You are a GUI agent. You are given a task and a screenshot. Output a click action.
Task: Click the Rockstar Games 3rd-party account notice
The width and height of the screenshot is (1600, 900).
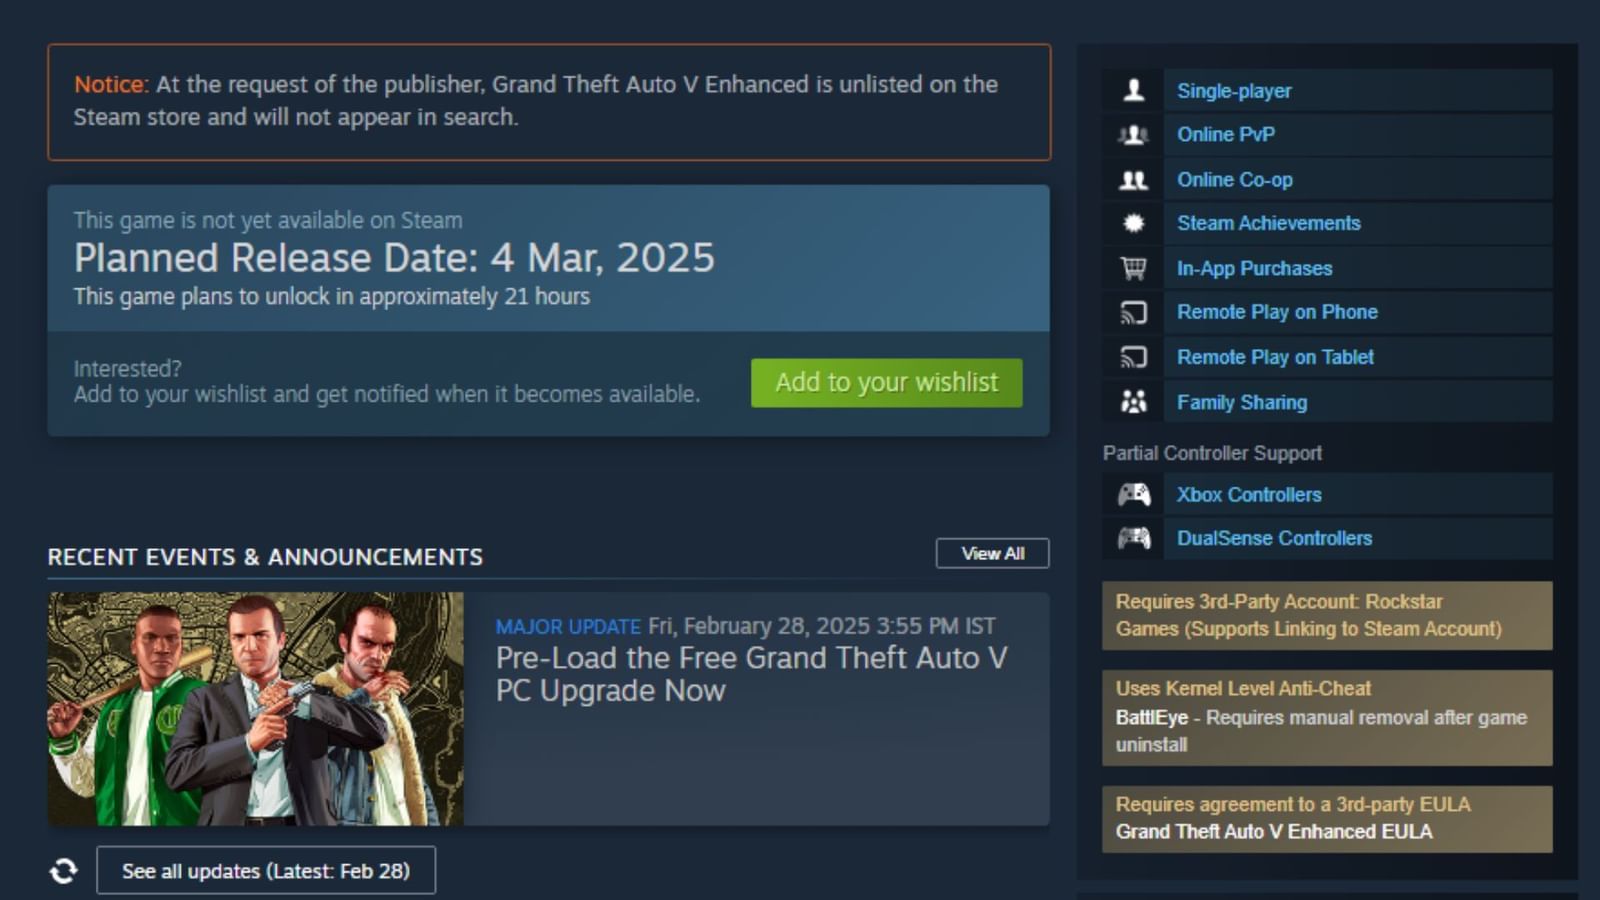click(1326, 616)
